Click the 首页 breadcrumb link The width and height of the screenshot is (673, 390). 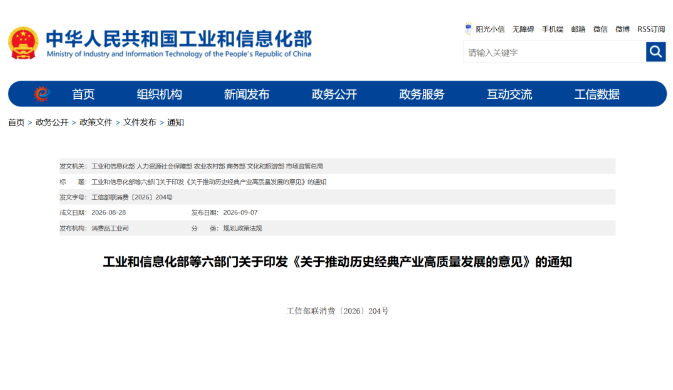(x=16, y=123)
